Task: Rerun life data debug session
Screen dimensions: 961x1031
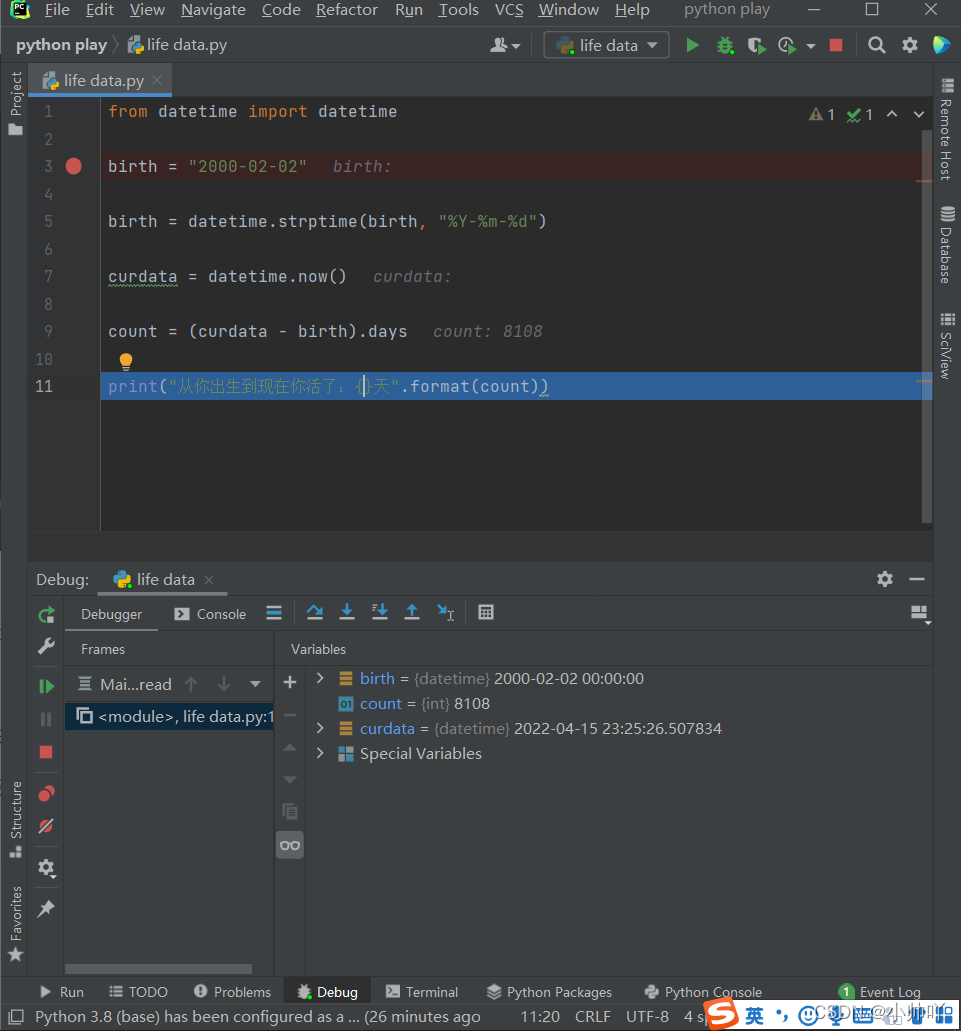Action: 46,615
